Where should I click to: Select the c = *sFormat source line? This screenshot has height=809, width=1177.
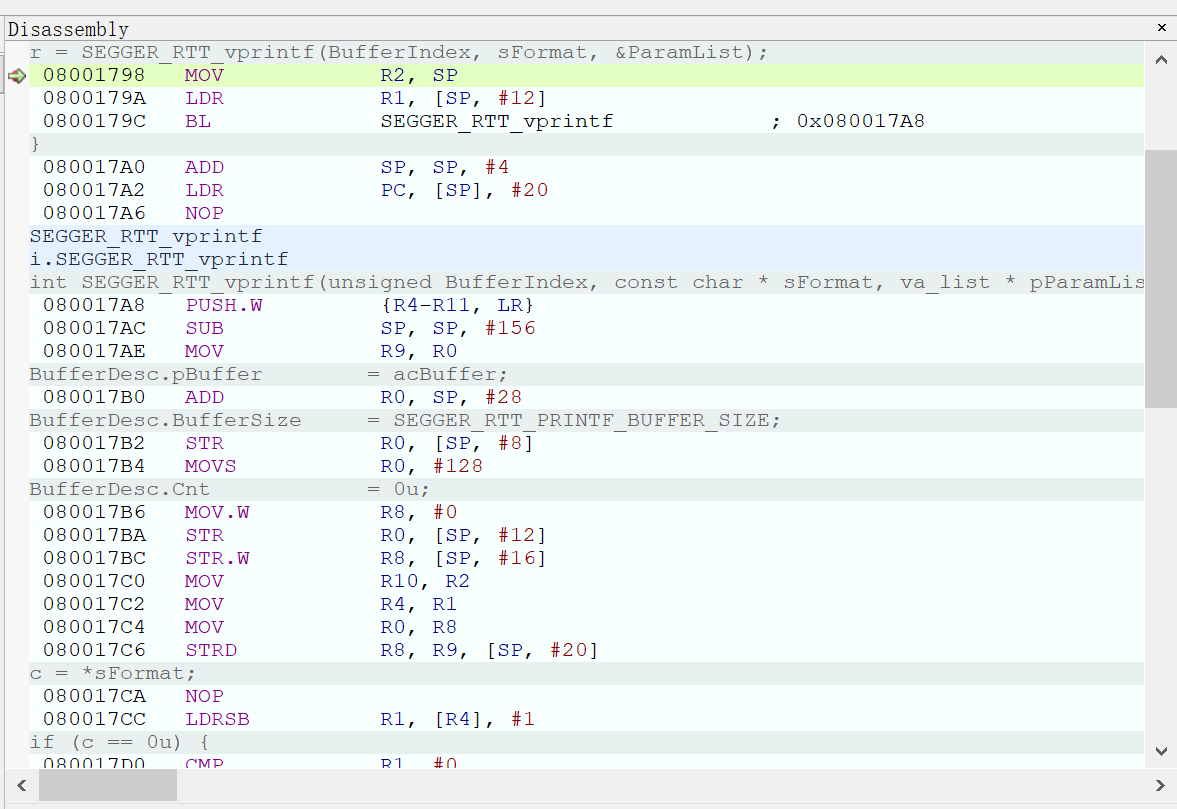pos(113,673)
